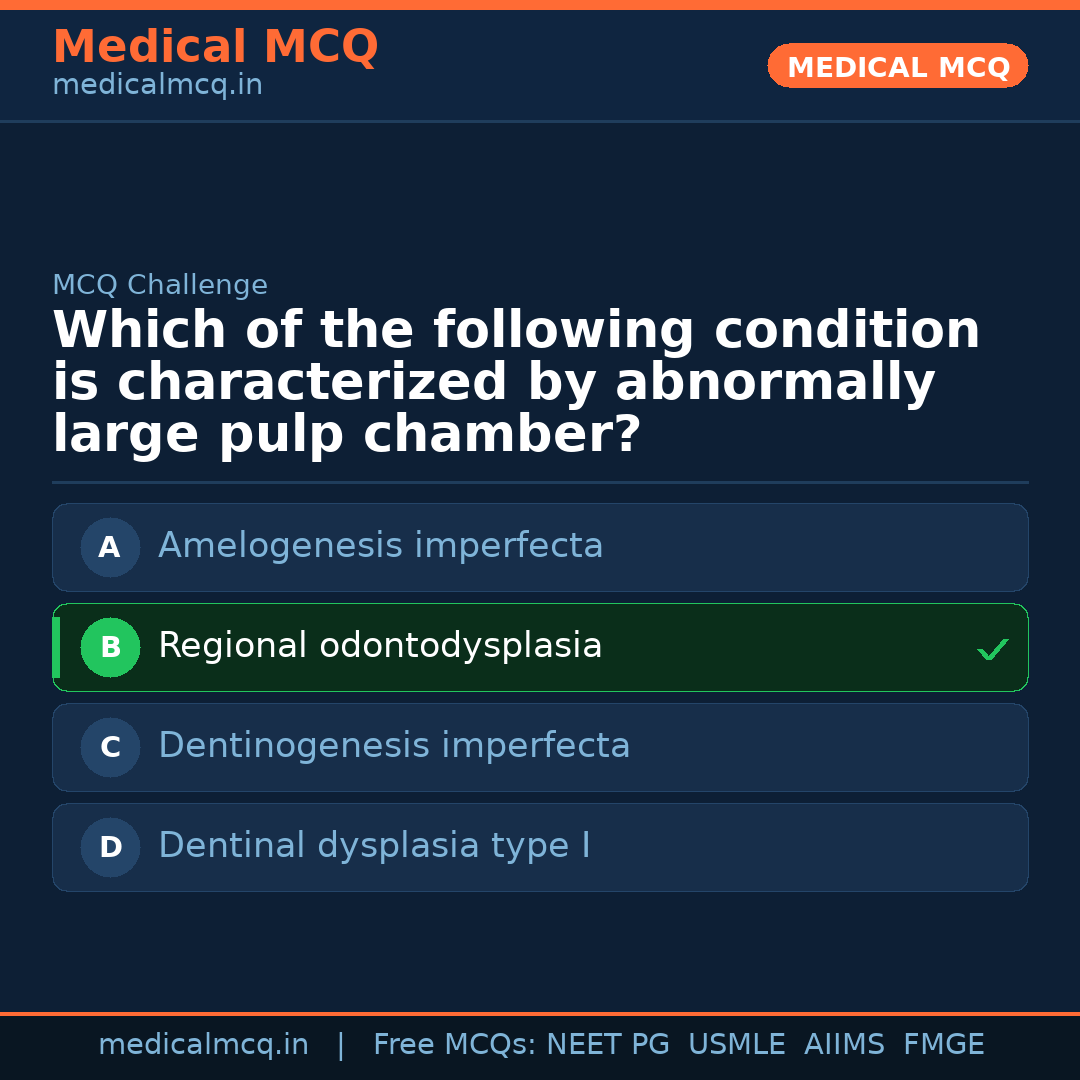Click the letter A option circle
Viewport: 1080px width, 1080px height.
tap(110, 547)
